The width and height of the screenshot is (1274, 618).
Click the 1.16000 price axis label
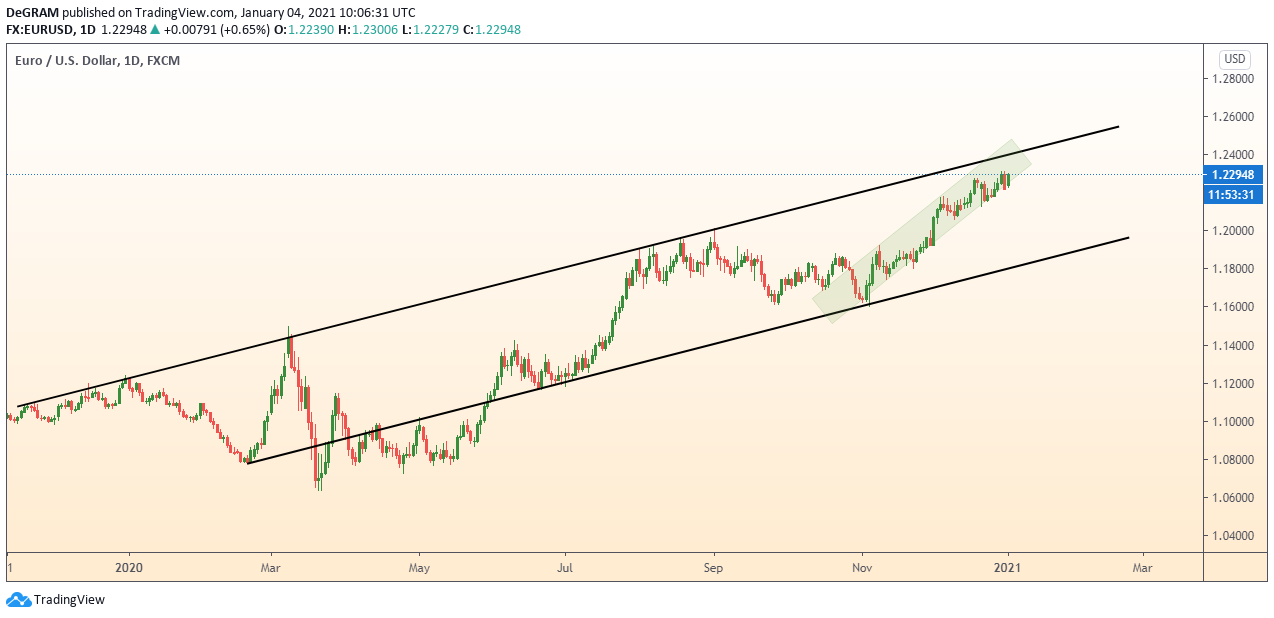click(1232, 307)
